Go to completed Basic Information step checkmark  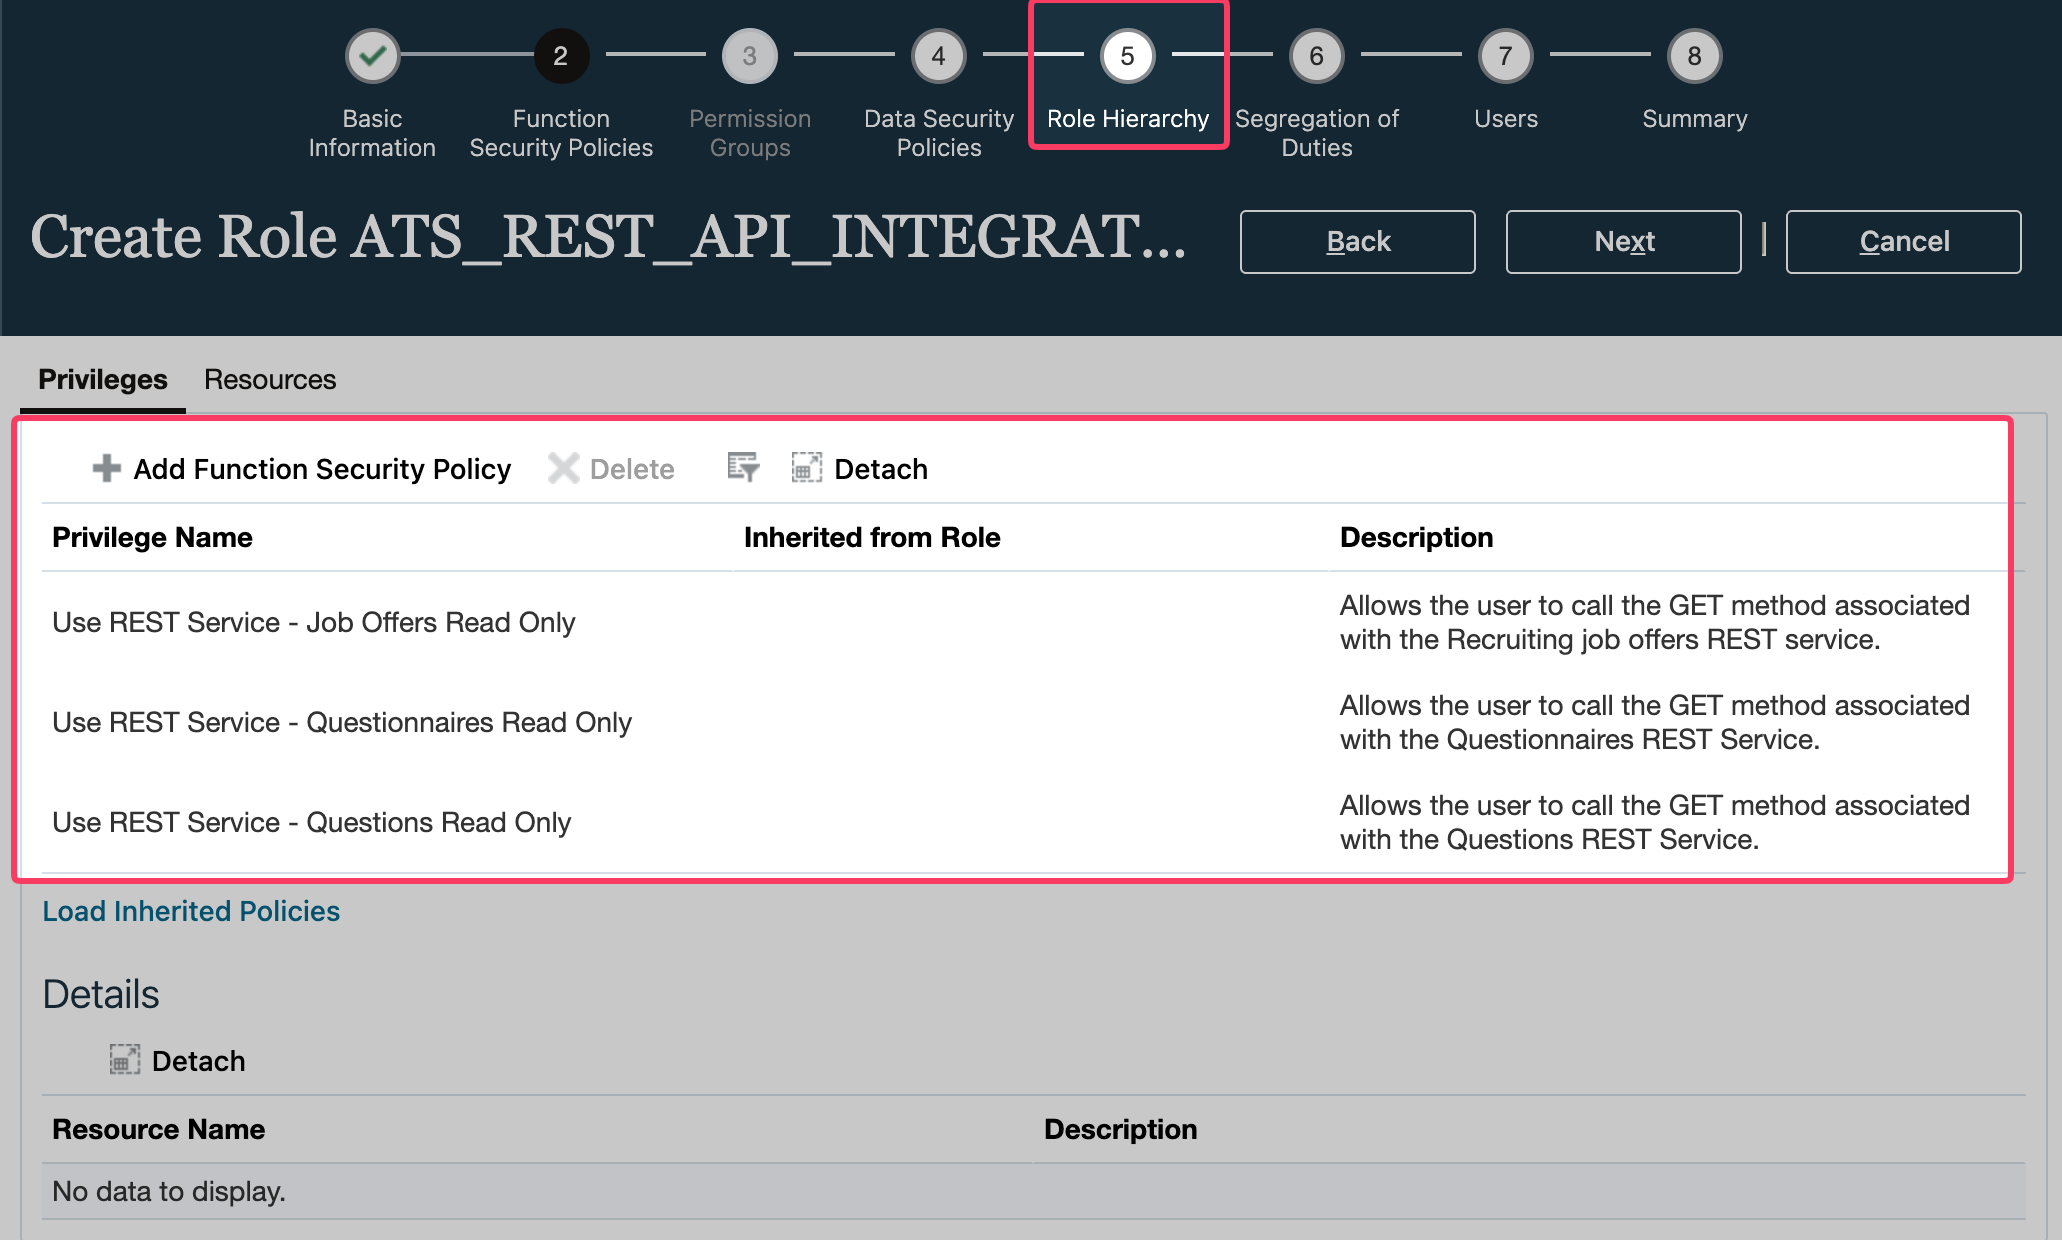click(x=372, y=56)
